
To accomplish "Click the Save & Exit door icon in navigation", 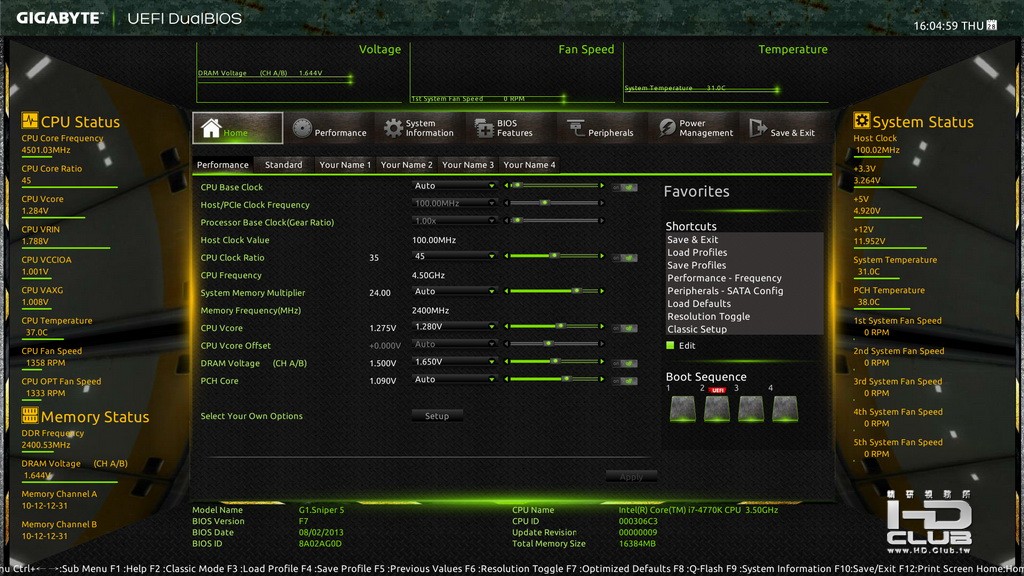I will coord(758,128).
